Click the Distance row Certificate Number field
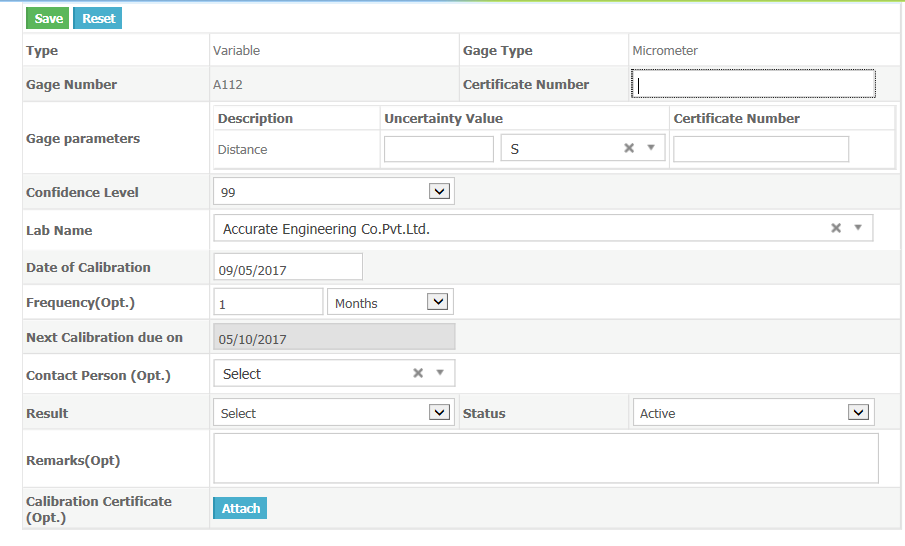The image size is (905, 546). coord(761,149)
